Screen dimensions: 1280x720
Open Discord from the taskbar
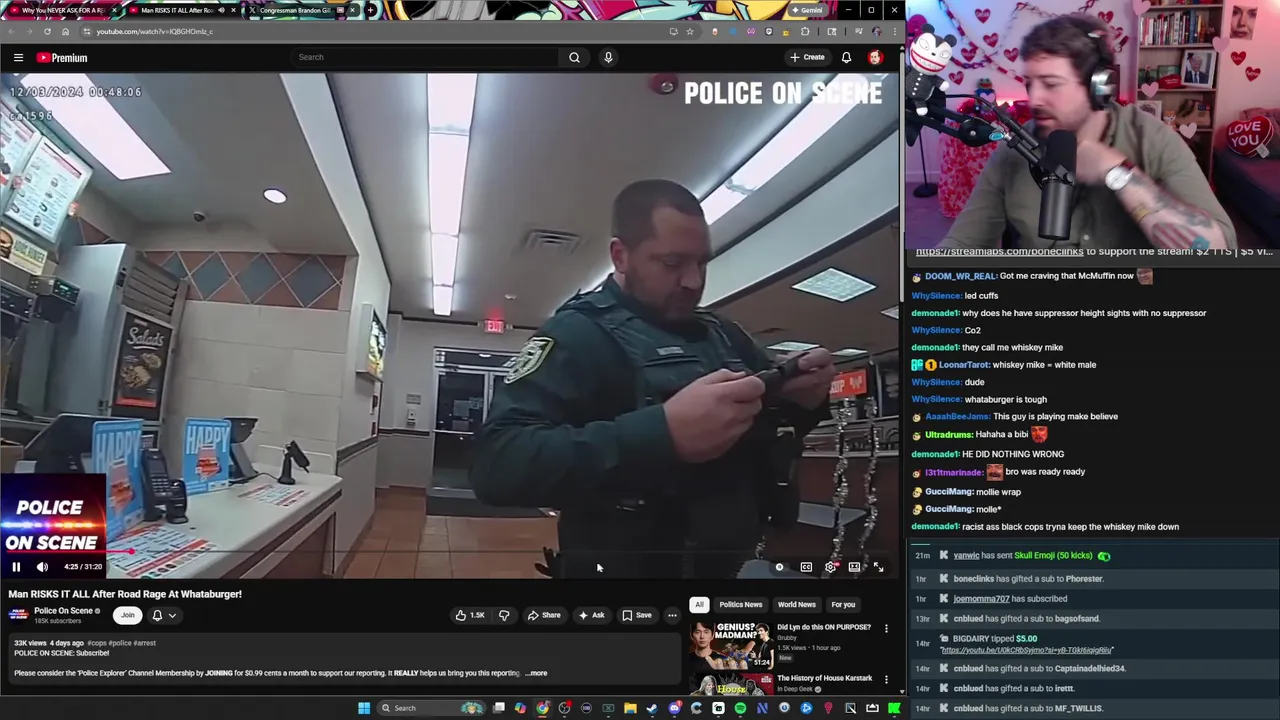[674, 708]
